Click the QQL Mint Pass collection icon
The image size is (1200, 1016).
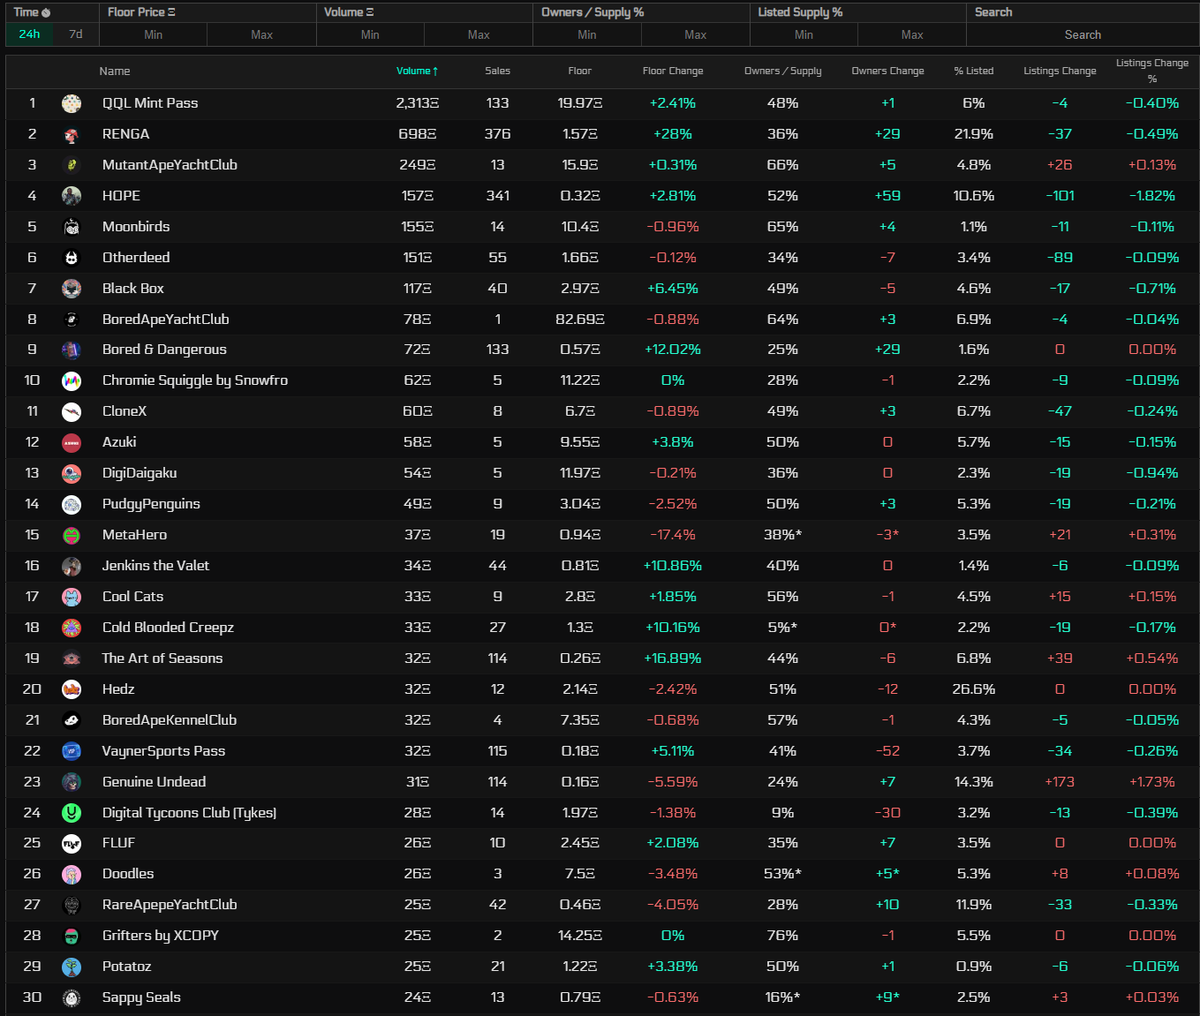(71, 103)
